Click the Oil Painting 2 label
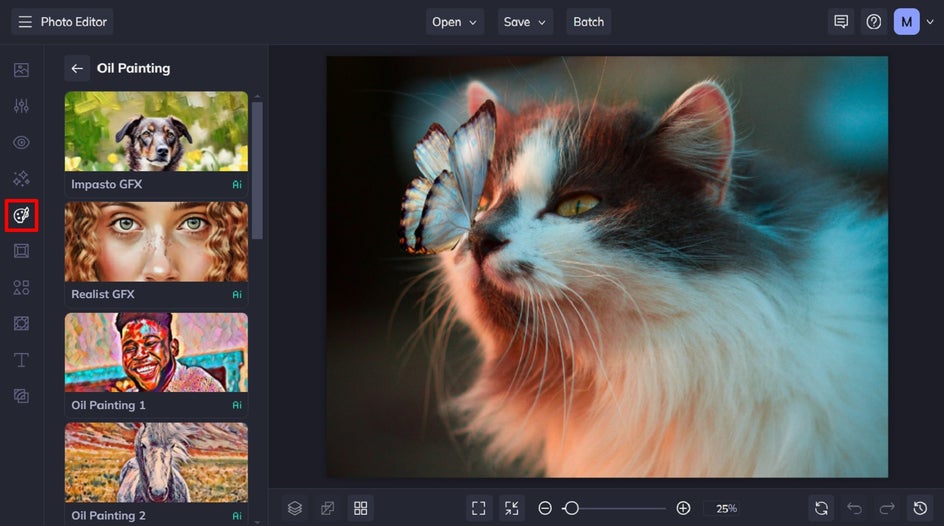The image size is (944, 526). [x=108, y=516]
